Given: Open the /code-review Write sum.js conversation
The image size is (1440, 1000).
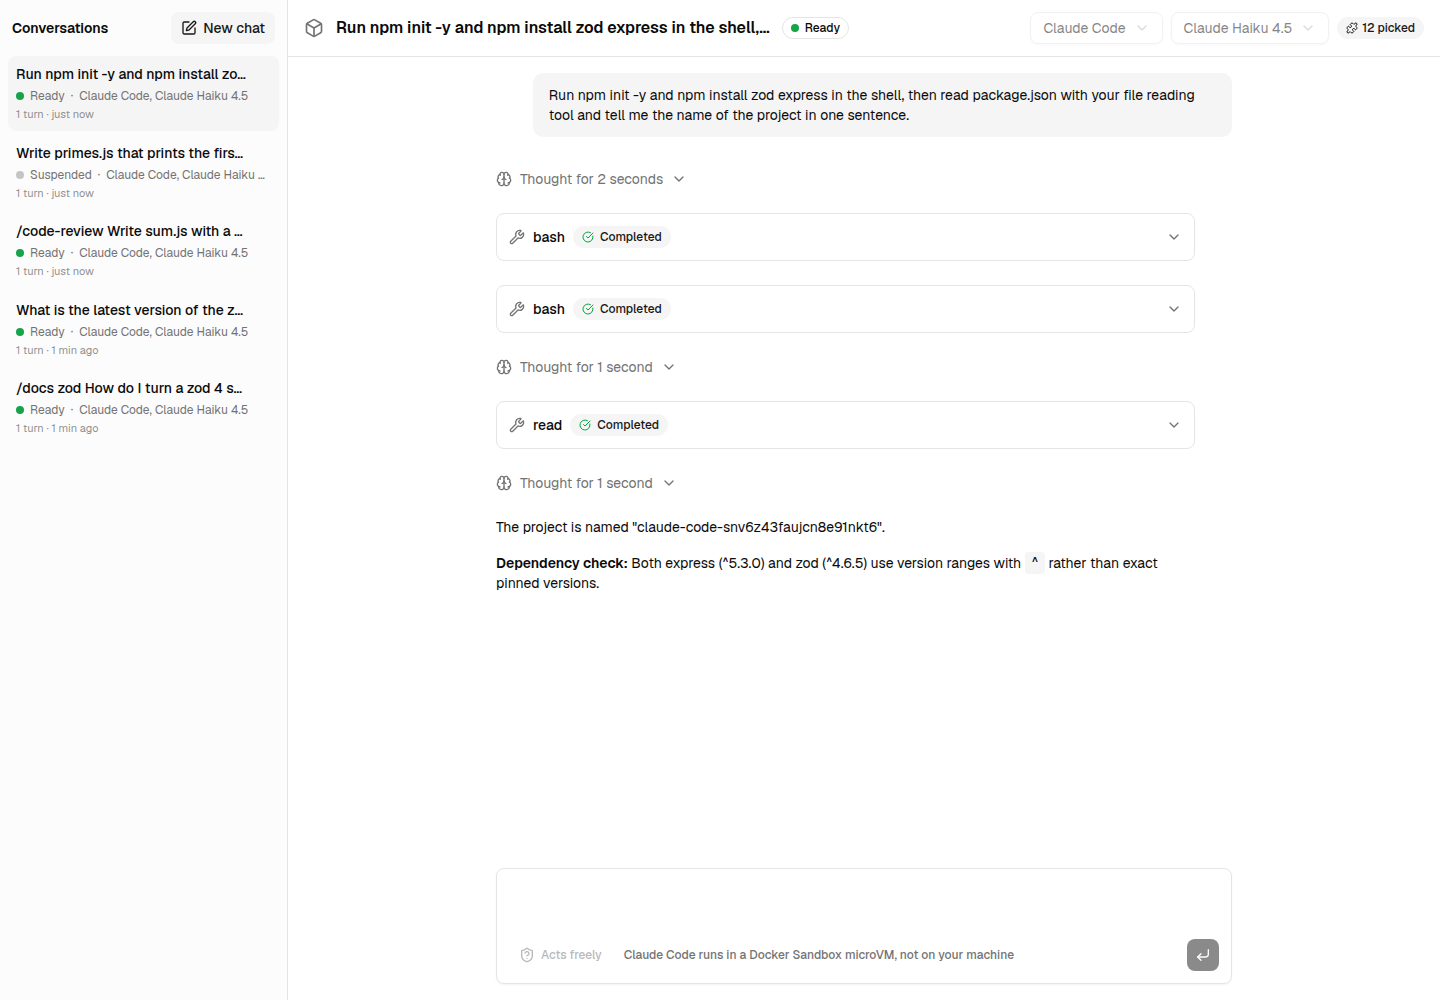Looking at the screenshot, I should tap(143, 251).
